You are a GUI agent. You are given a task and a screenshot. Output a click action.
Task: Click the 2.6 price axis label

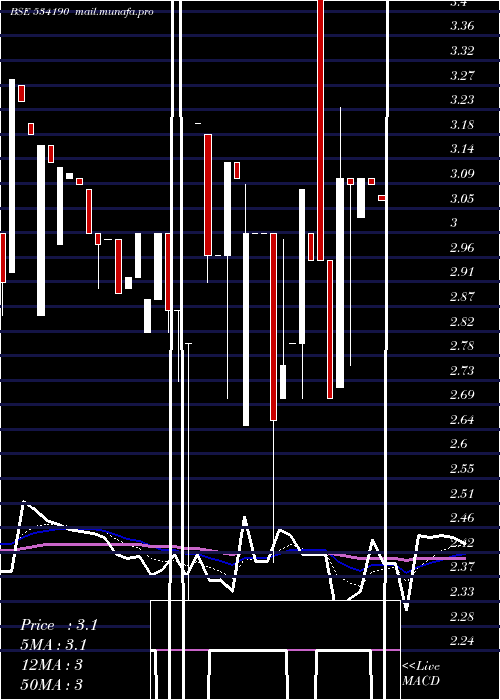[459, 444]
